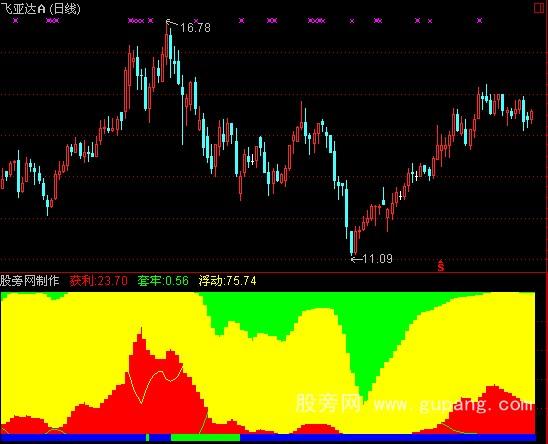Screen dimensions: 548x444
Task: Click the 11.09 low price label
Action: [x=377, y=259]
